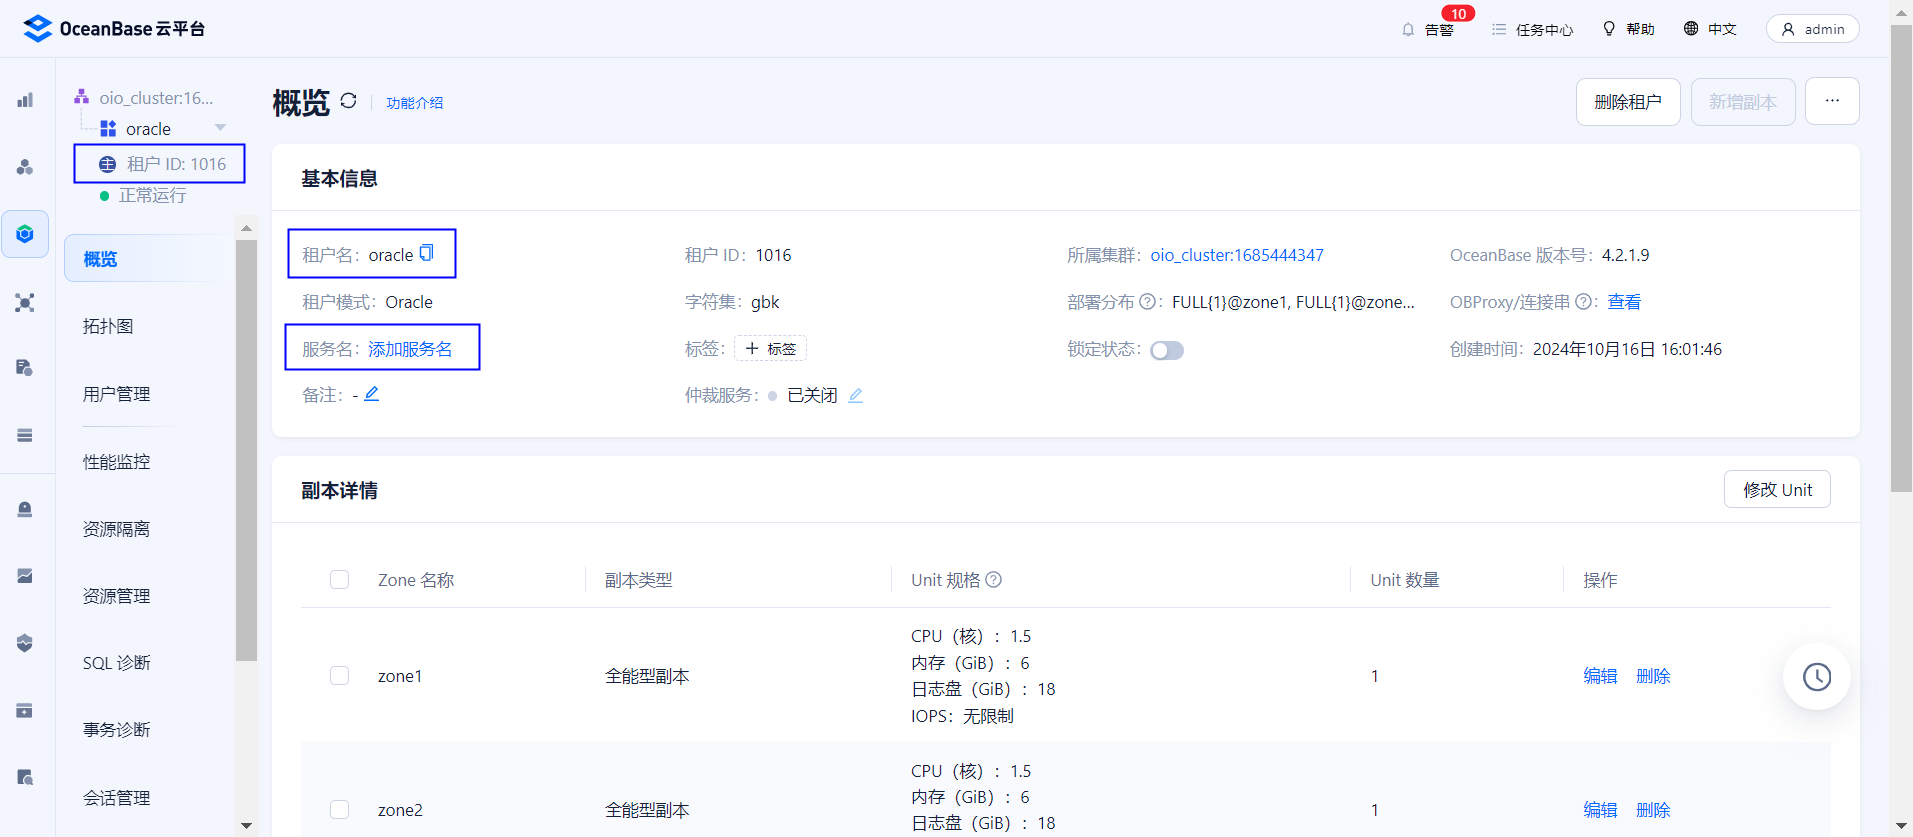Edit the 仲裁服务 setting pencil icon
This screenshot has height=837, width=1913.
click(x=855, y=395)
